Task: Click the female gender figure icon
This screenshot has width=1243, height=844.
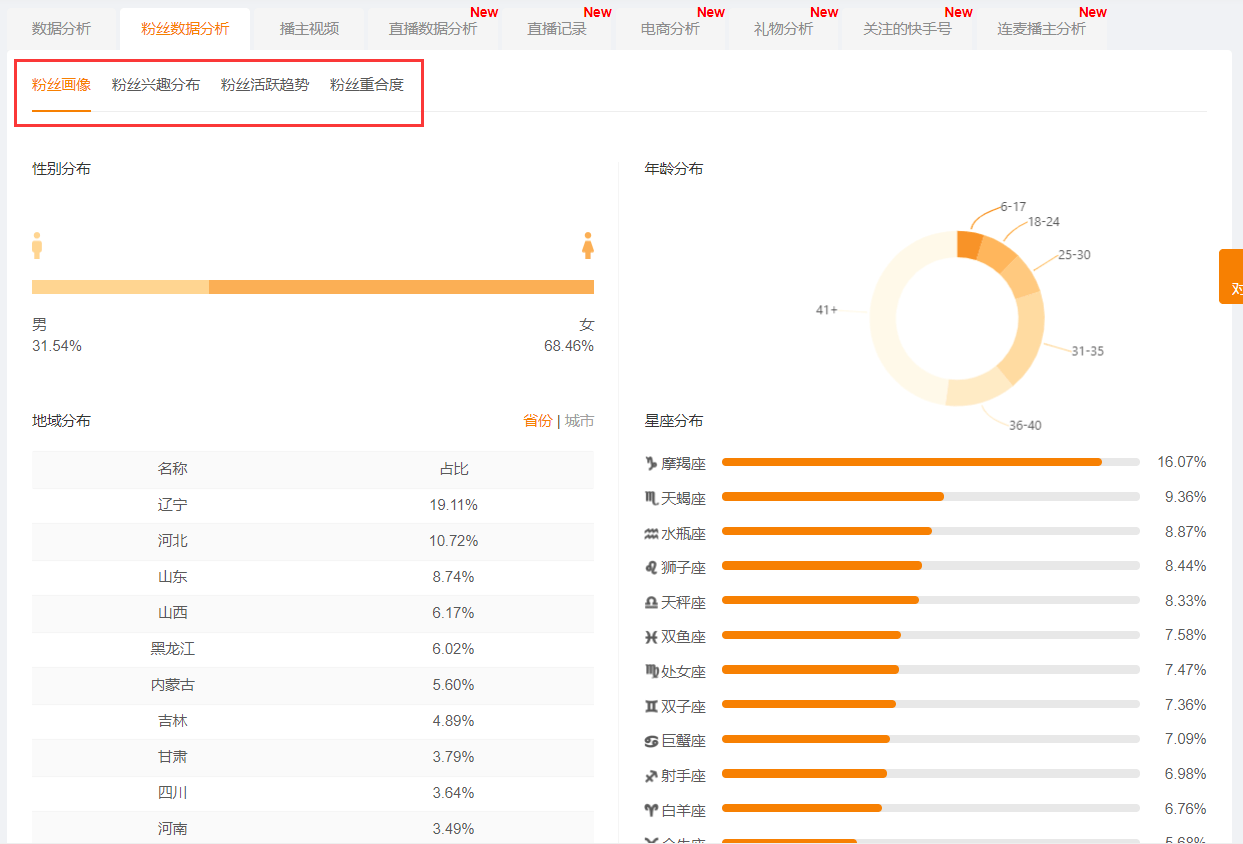Action: (588, 245)
